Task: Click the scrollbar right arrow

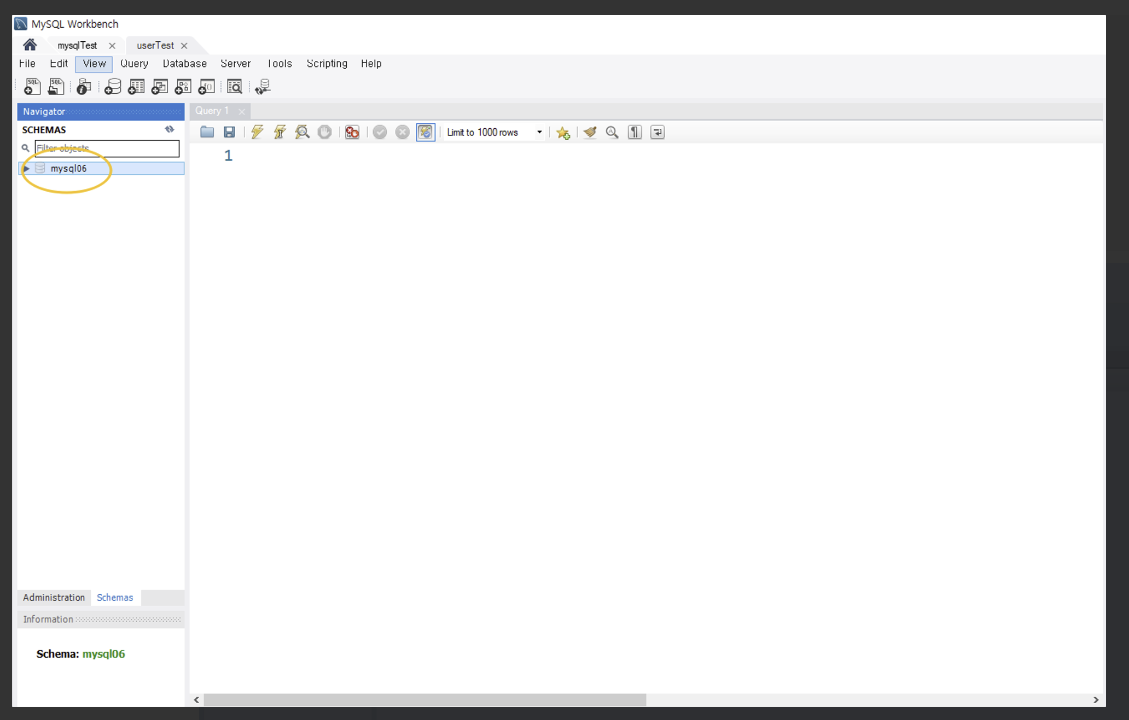Action: coord(1096,700)
